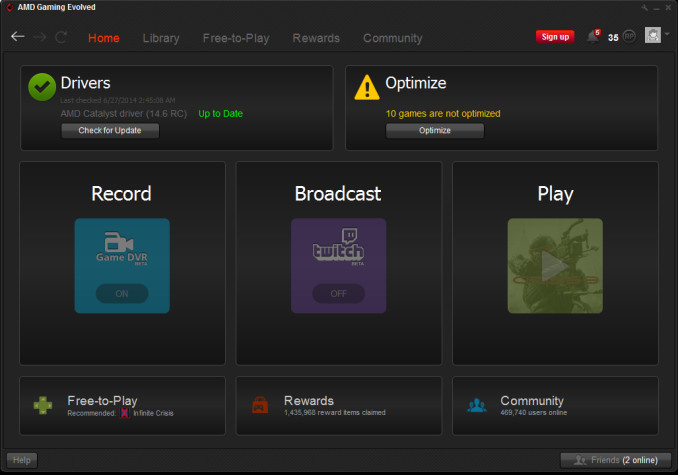Image resolution: width=678 pixels, height=475 pixels.
Task: Click the 35 reward points count
Action: pyautogui.click(x=613, y=38)
